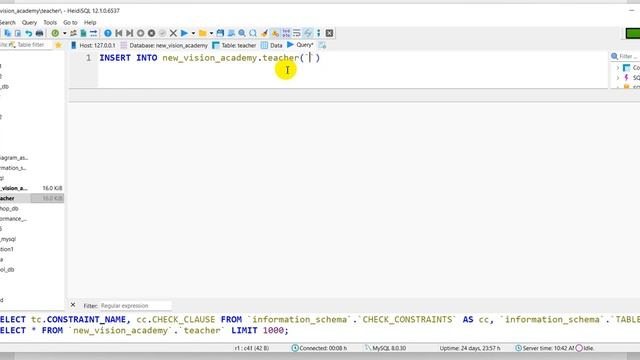Click the helpers Filter search field
This screenshot has width=640, height=360.
[x=629, y=56]
